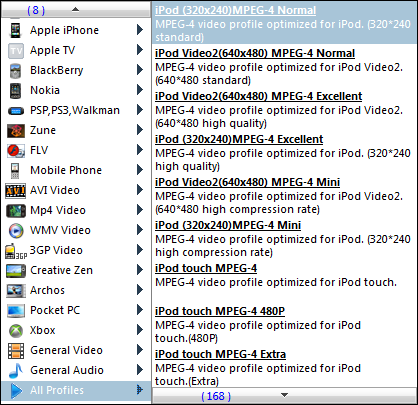The width and height of the screenshot is (418, 405).
Task: Open the 3GP Video category
Action: [76, 250]
